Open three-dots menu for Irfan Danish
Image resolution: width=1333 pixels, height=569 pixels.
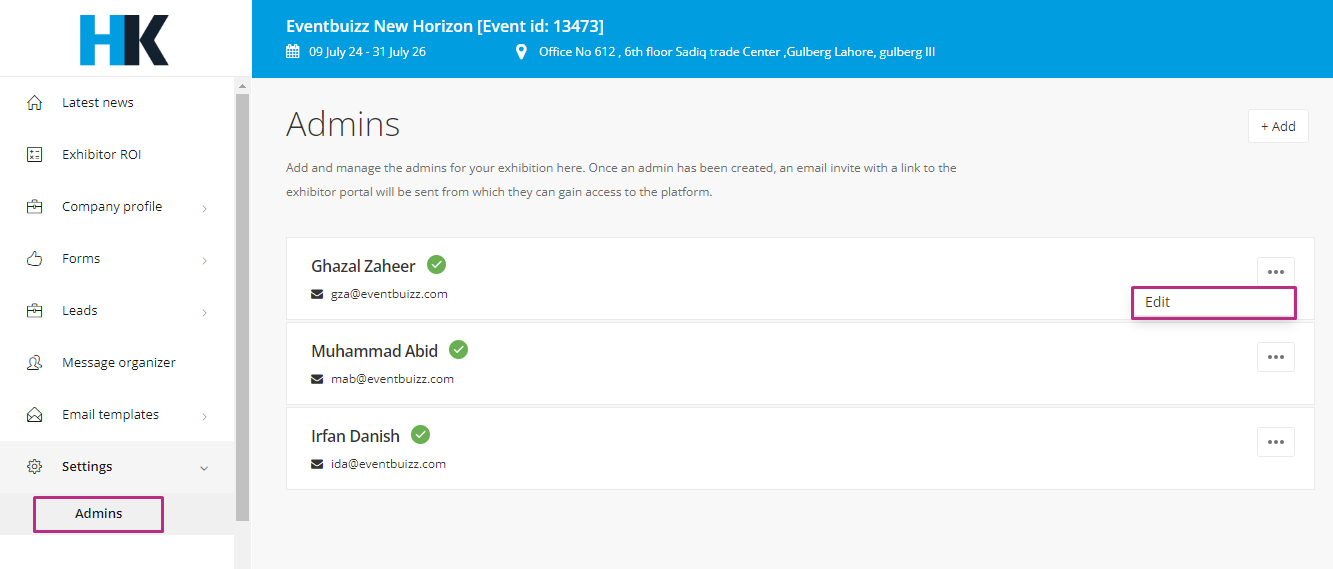(x=1276, y=442)
